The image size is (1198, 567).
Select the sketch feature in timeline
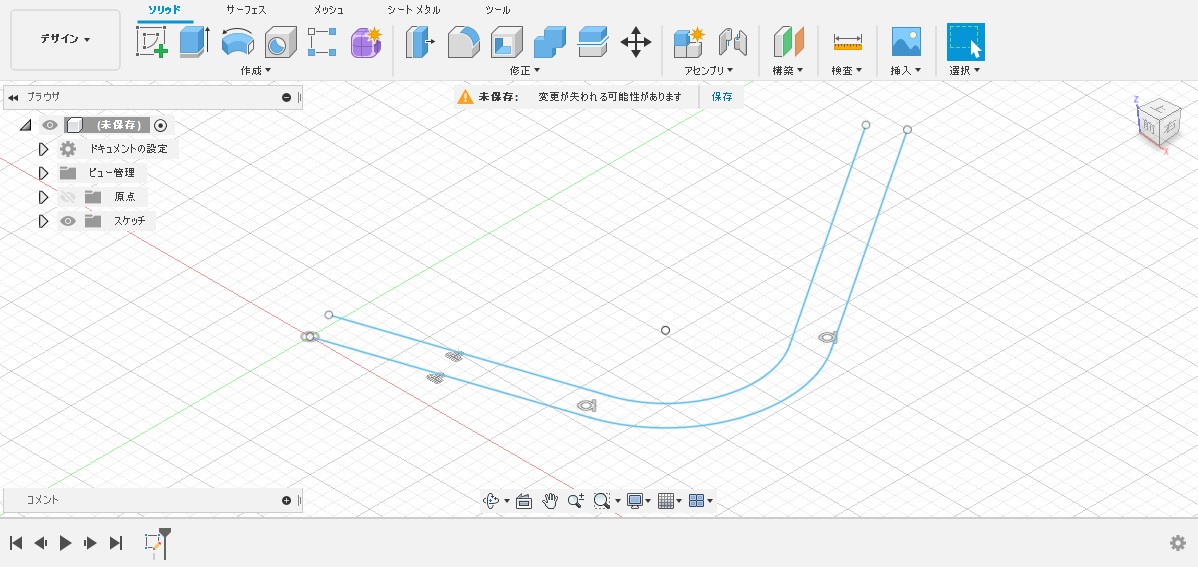coord(153,543)
